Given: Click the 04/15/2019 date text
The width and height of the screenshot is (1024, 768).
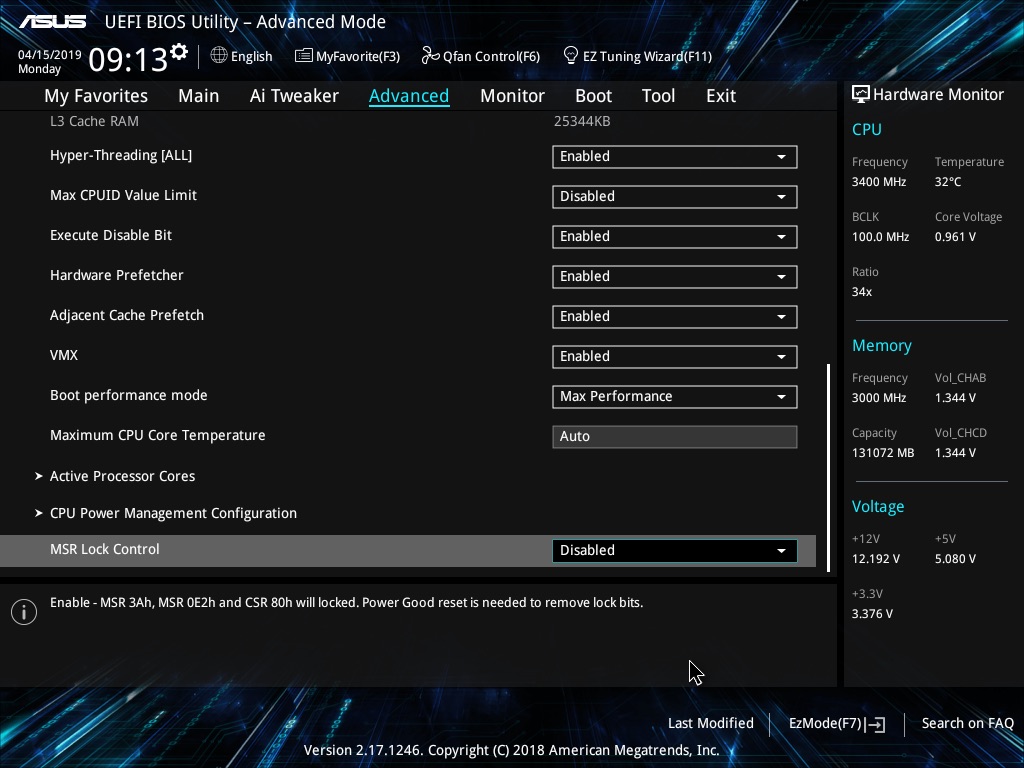Looking at the screenshot, I should (x=50, y=55).
